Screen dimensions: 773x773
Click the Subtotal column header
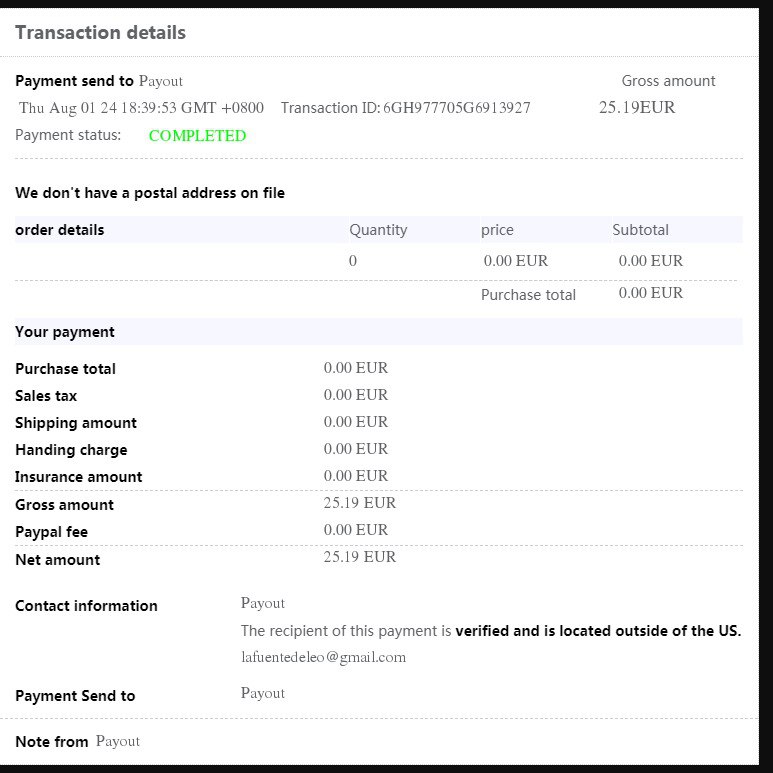[x=640, y=230]
